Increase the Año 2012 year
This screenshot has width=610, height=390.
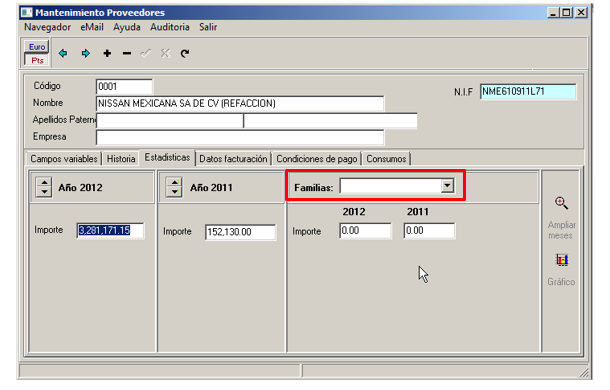(x=44, y=183)
